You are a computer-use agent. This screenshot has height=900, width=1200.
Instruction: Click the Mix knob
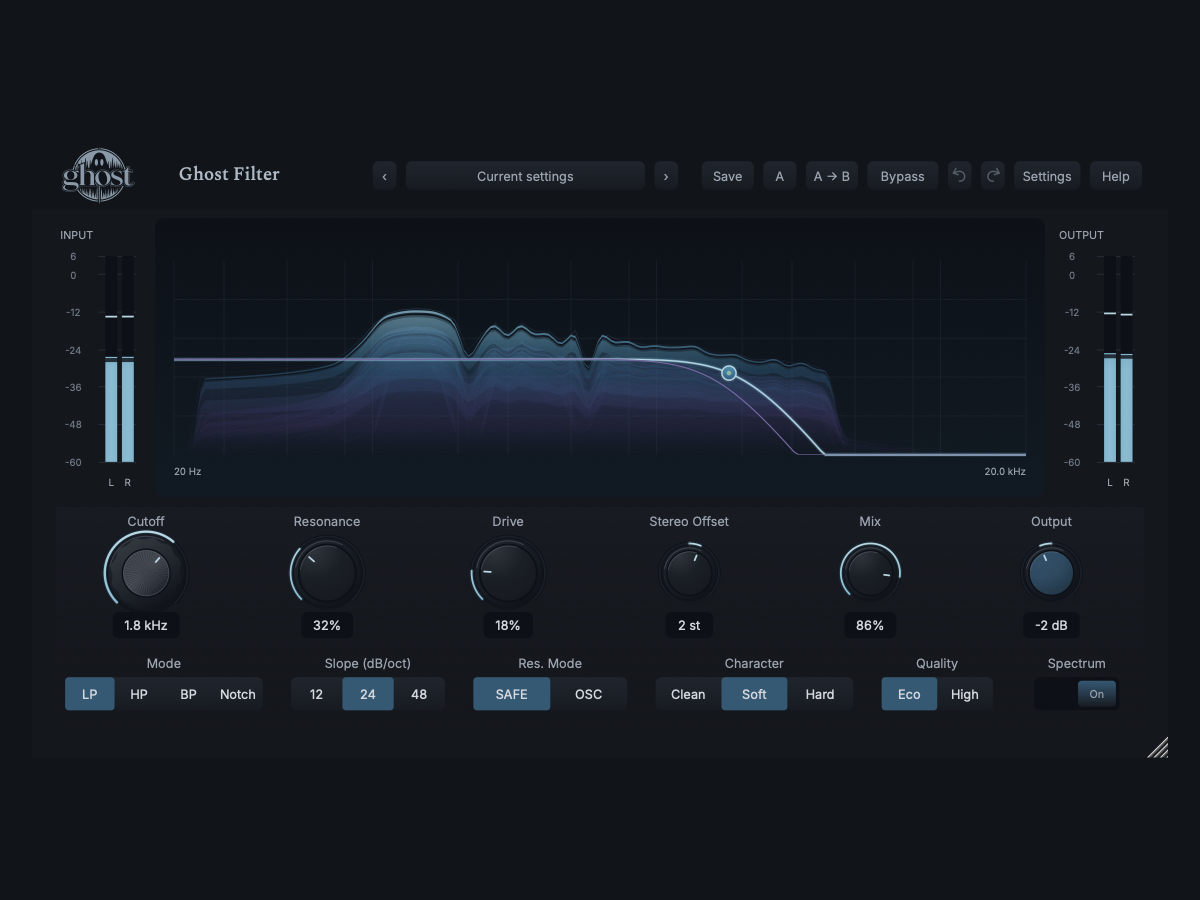click(870, 573)
